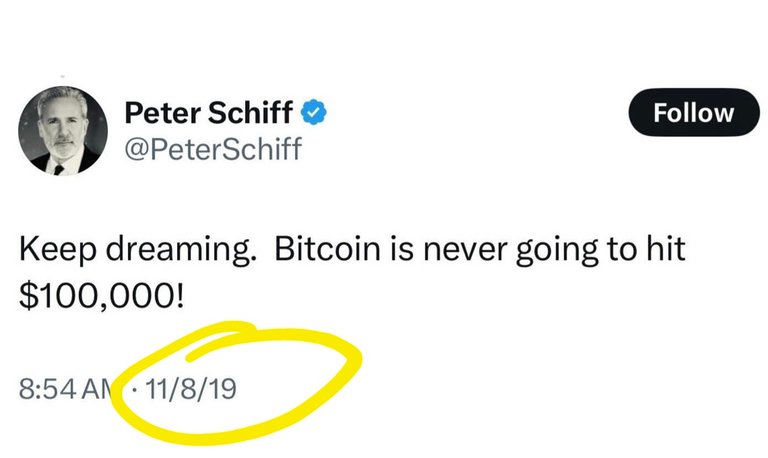This screenshot has width=768, height=458.
Task: Click the blue verified checkmark badge
Action: pyautogui.click(x=313, y=113)
